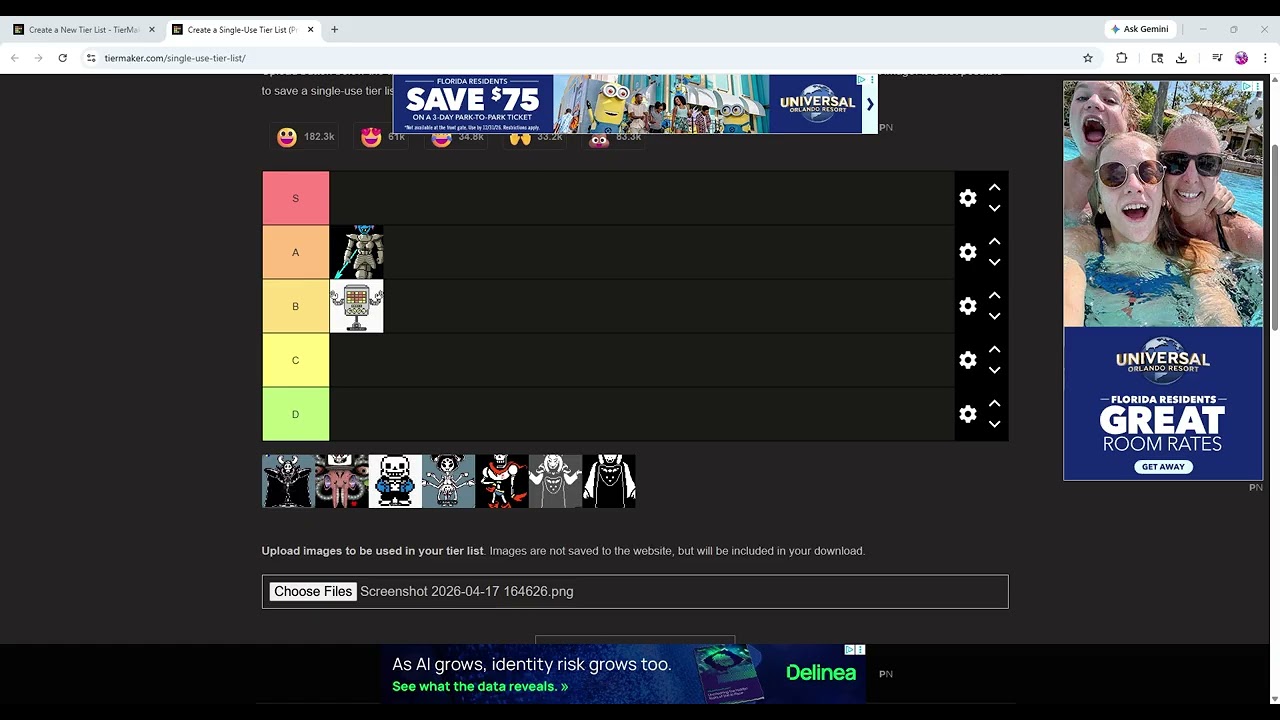Click the green D tier label
The image size is (1280, 720).
pyautogui.click(x=295, y=414)
